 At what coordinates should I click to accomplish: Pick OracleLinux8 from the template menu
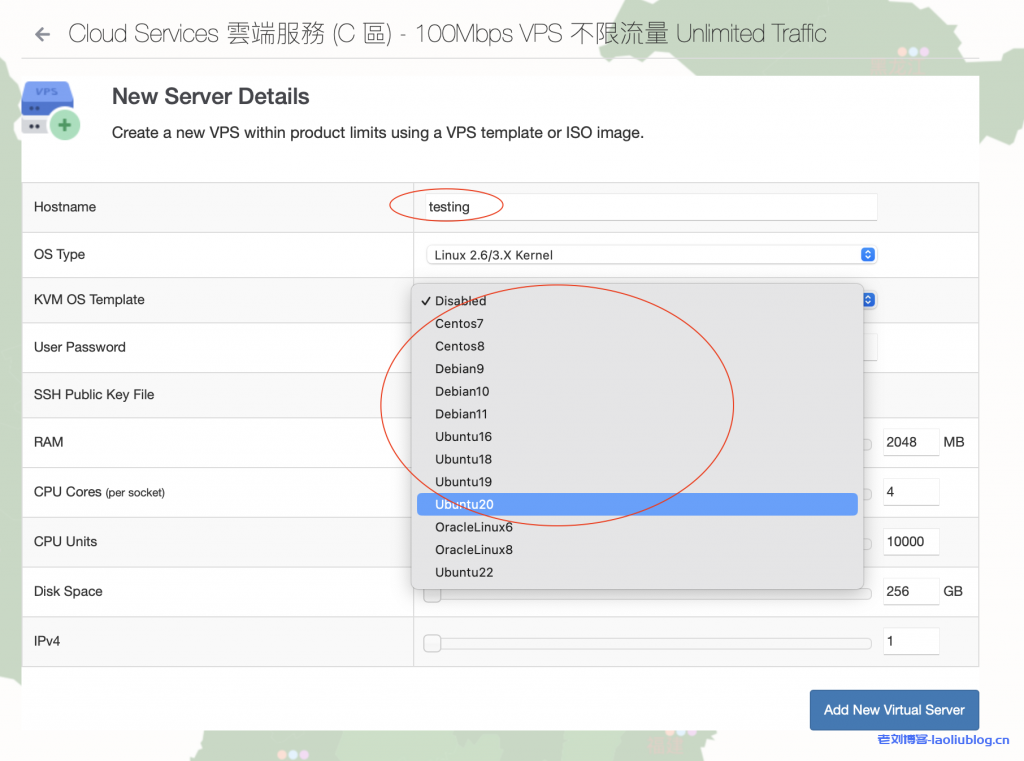click(474, 549)
